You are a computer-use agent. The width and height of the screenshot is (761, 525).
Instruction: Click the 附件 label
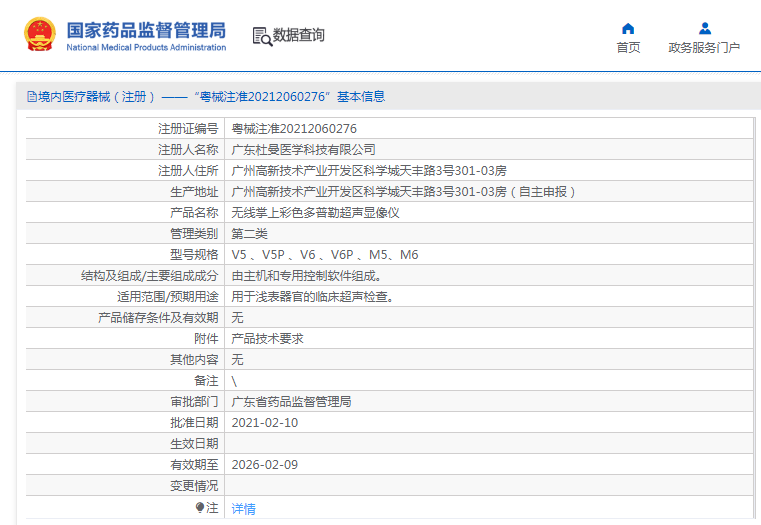click(x=206, y=339)
